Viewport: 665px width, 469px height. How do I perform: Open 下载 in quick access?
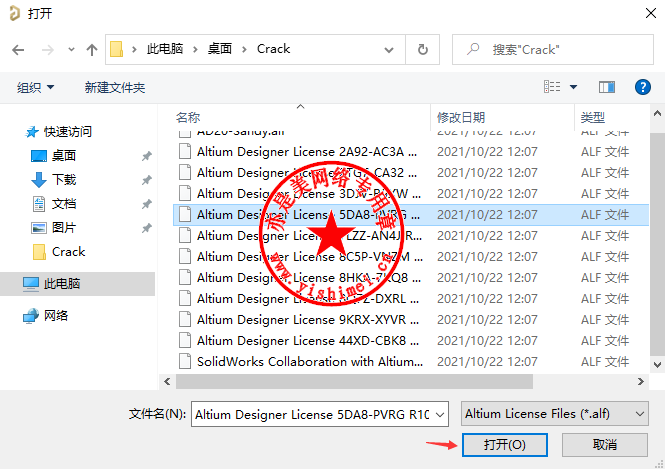(x=53, y=180)
